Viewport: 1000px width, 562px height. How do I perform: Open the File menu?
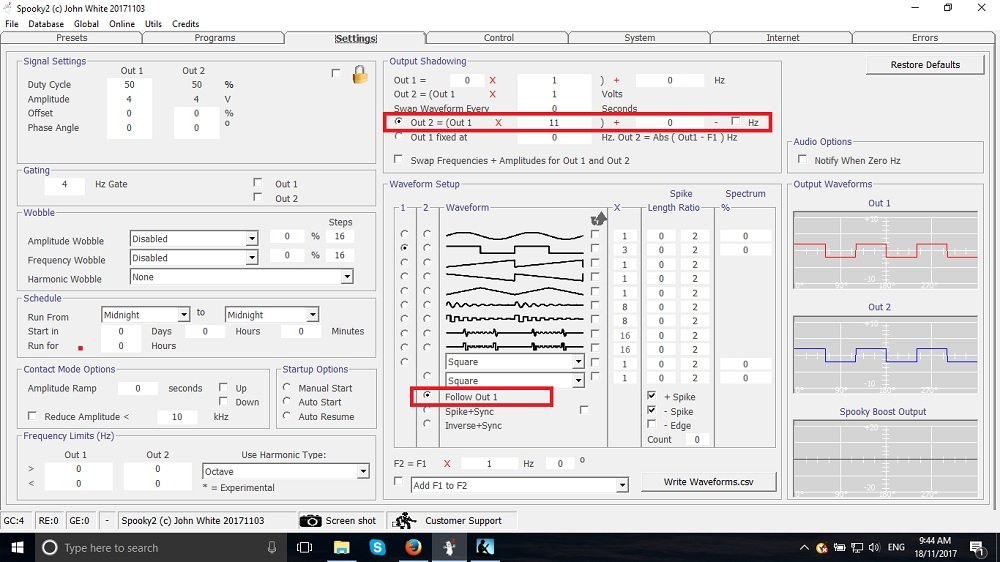[x=11, y=24]
